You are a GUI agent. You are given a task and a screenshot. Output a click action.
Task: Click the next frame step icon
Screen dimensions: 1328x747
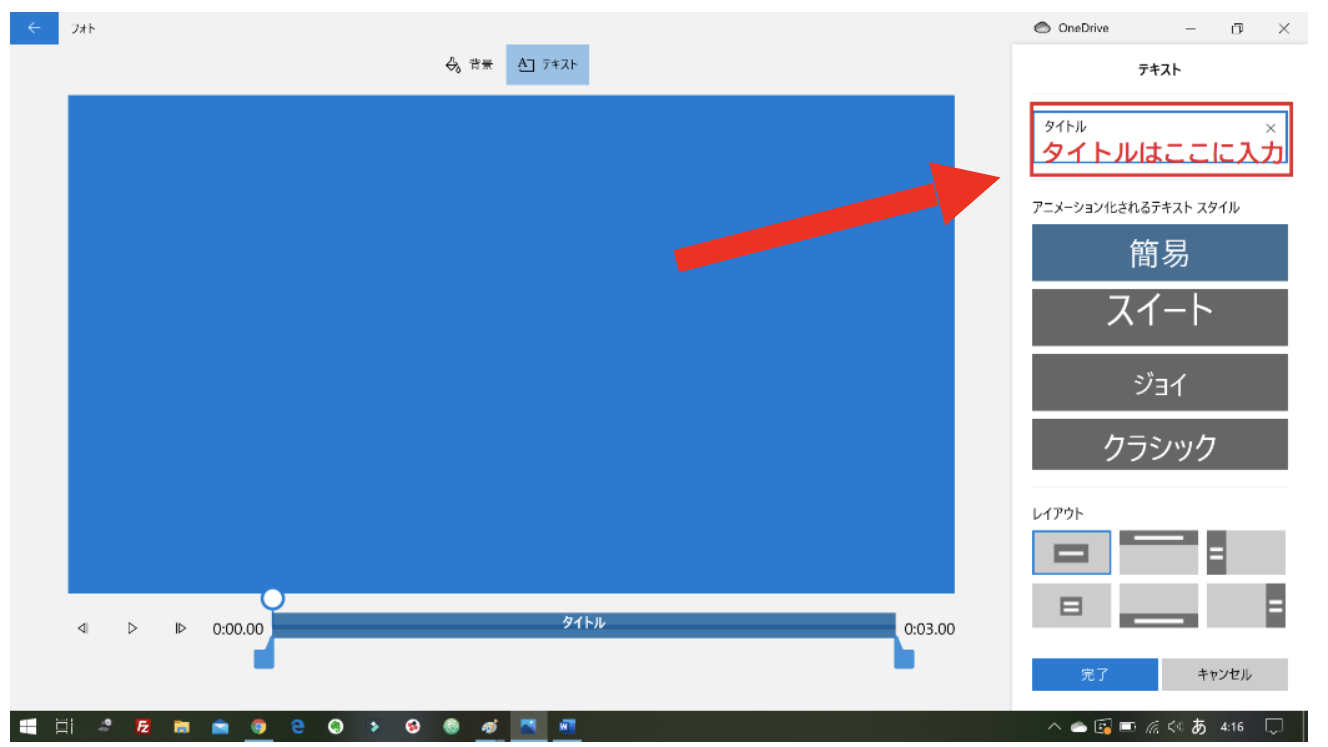click(x=181, y=627)
